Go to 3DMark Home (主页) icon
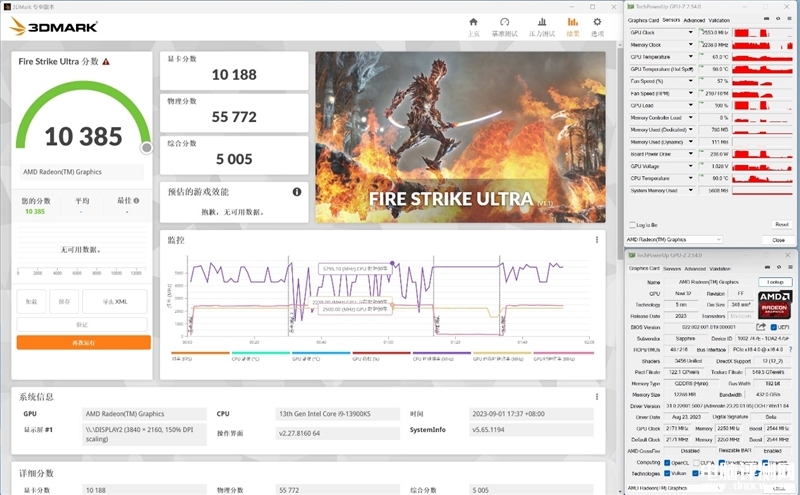This screenshot has width=800, height=495. pyautogui.click(x=473, y=22)
